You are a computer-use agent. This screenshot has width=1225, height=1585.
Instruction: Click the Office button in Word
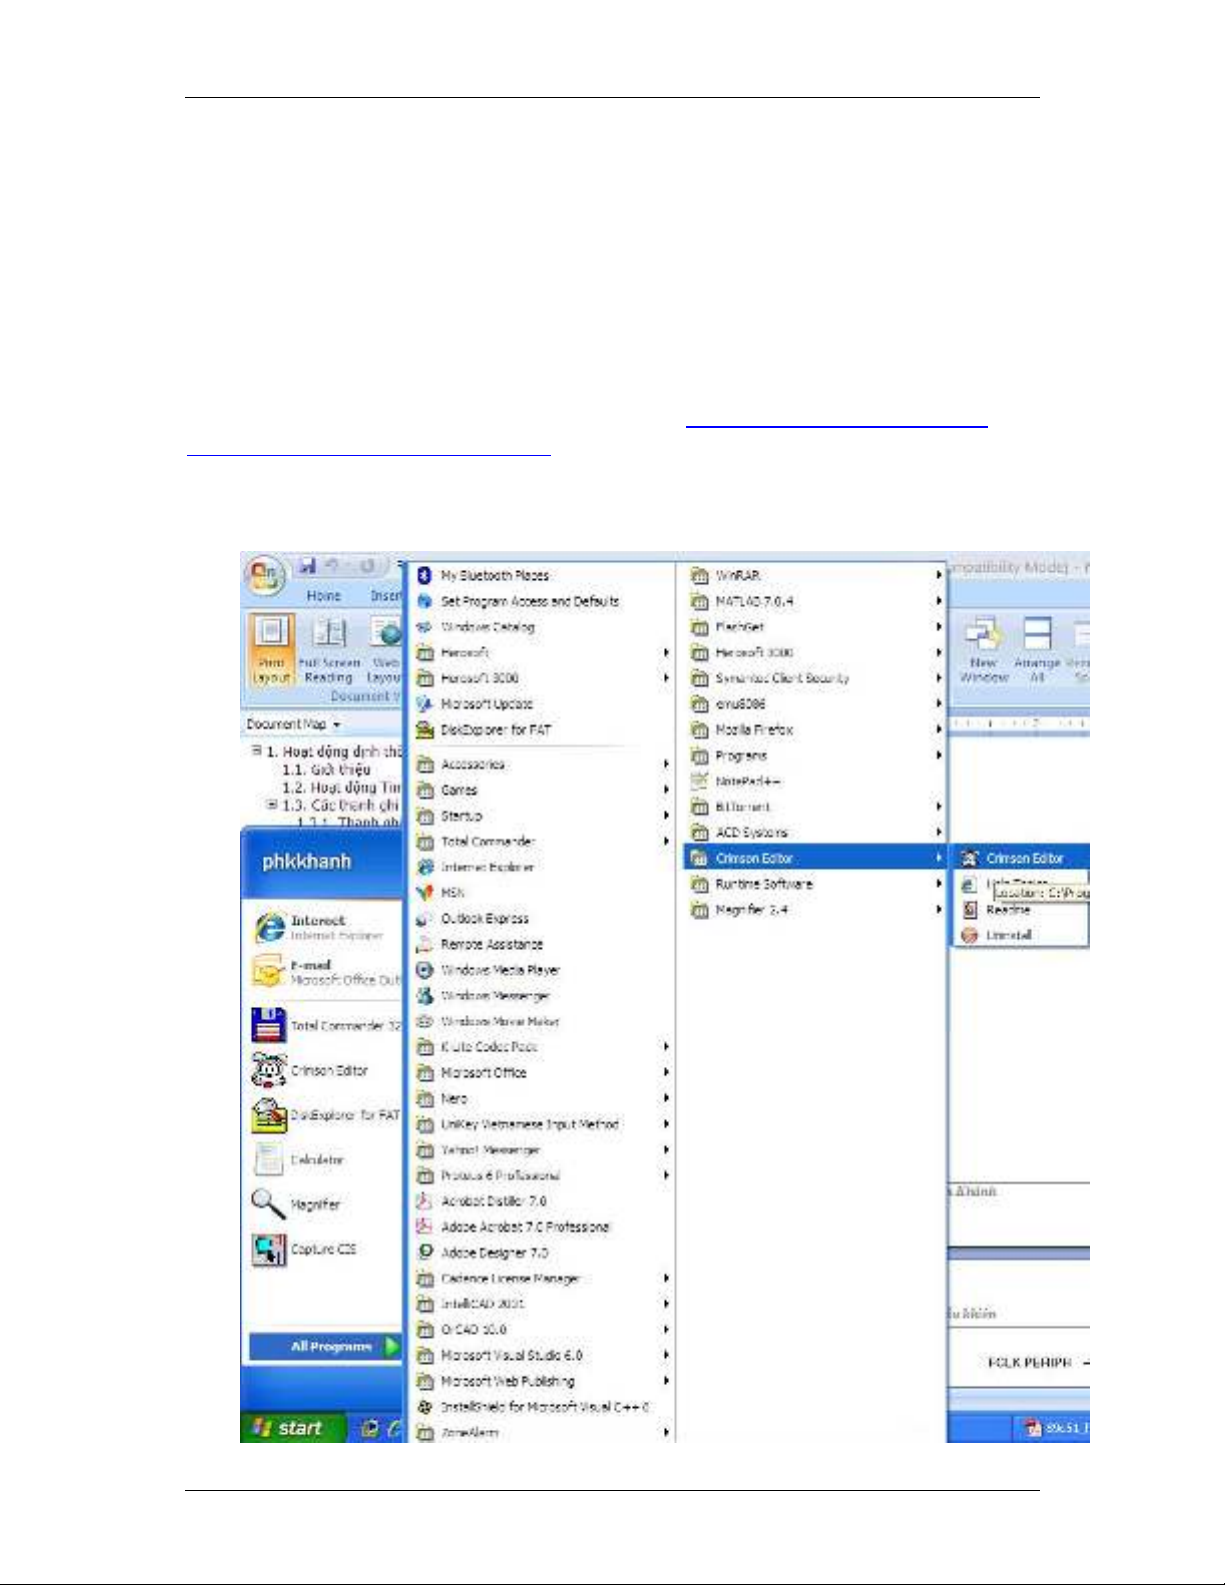265,575
